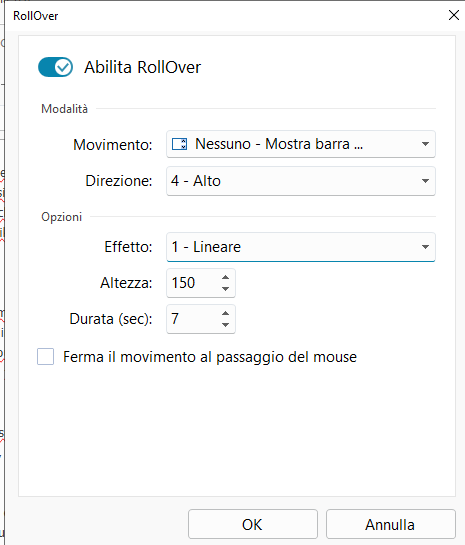Click the scrollbar icon in Movimento combo box
Screen dimensions: 465x545
180,144
